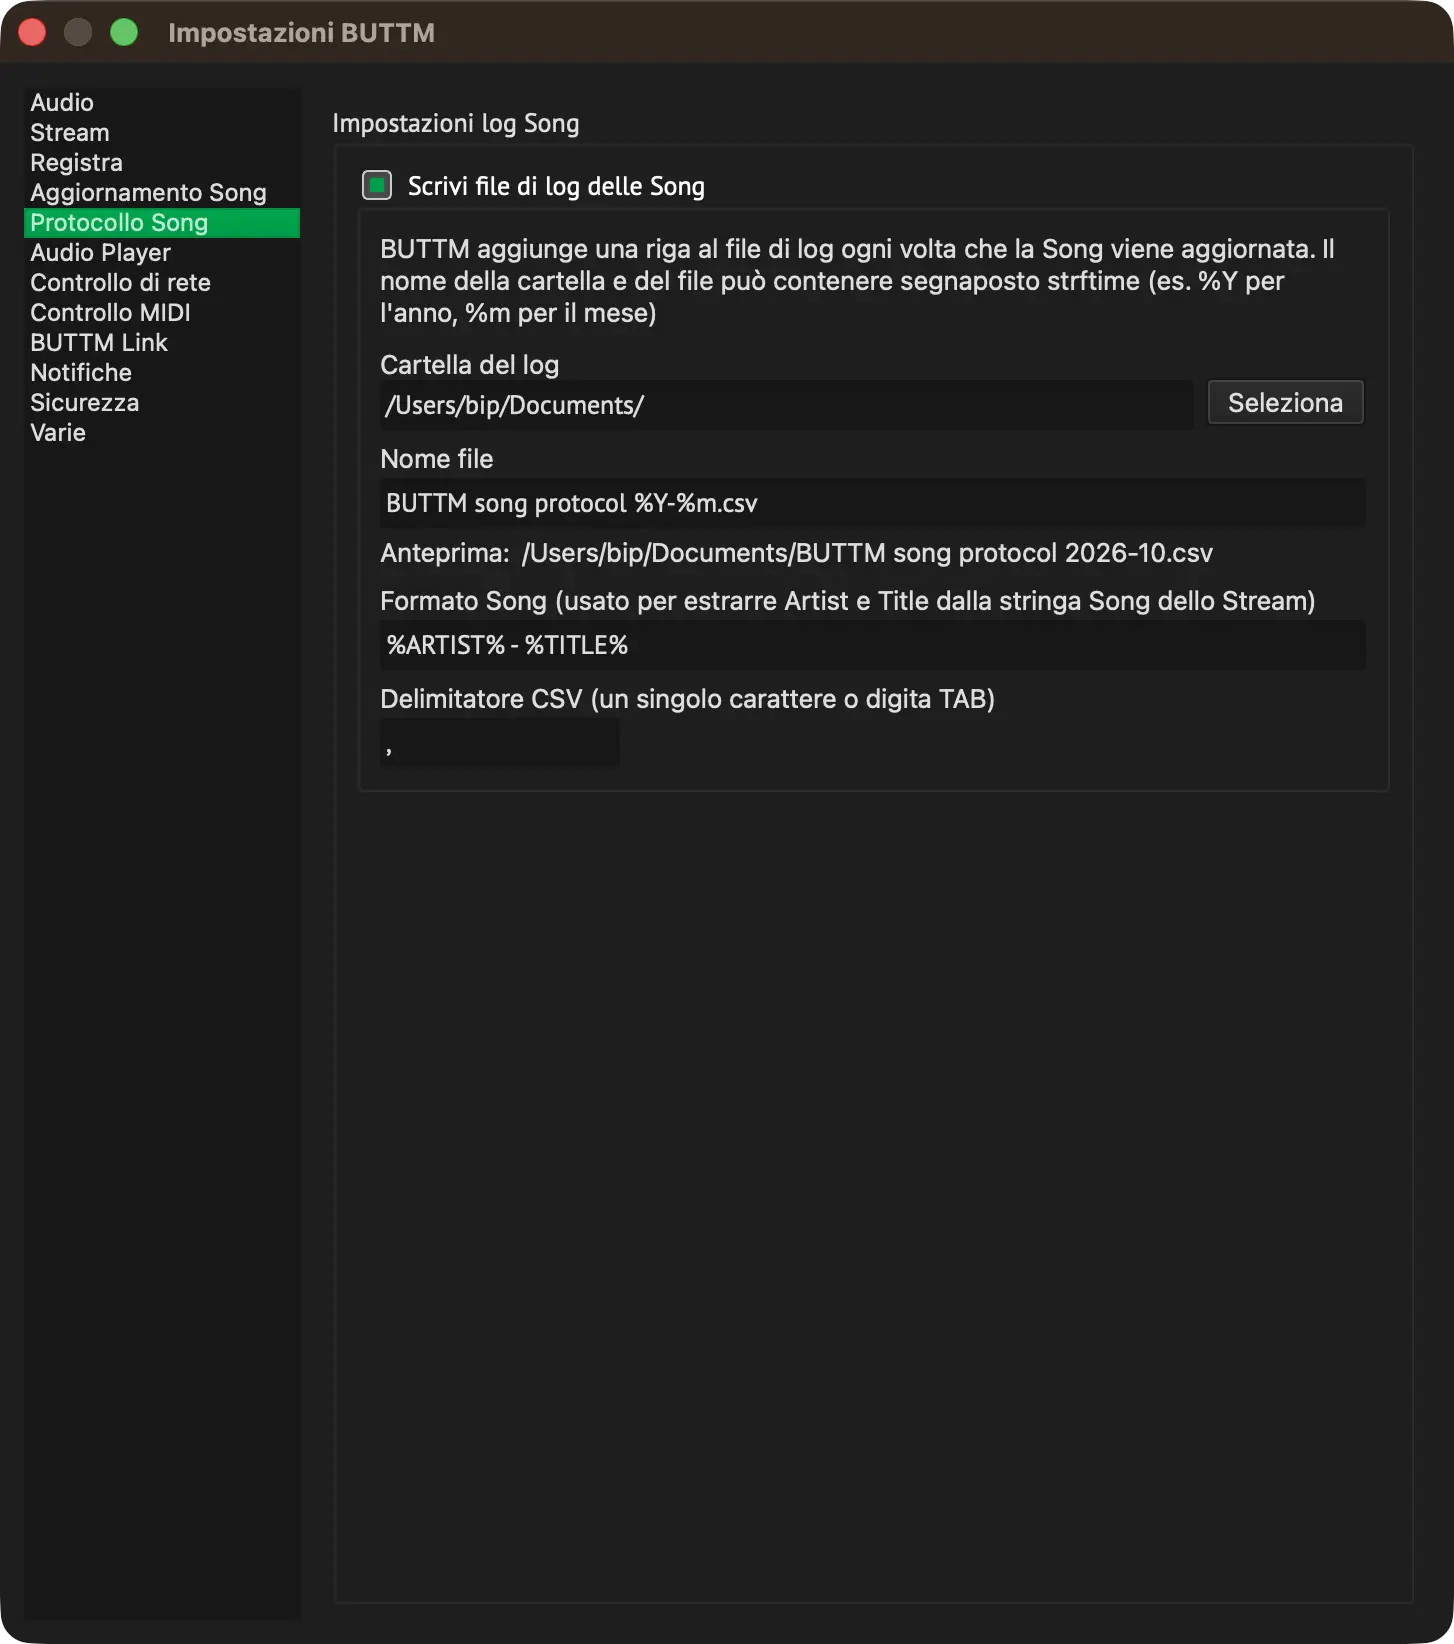Go to the Registra settings page
This screenshot has height=1644, width=1454.
(161, 163)
